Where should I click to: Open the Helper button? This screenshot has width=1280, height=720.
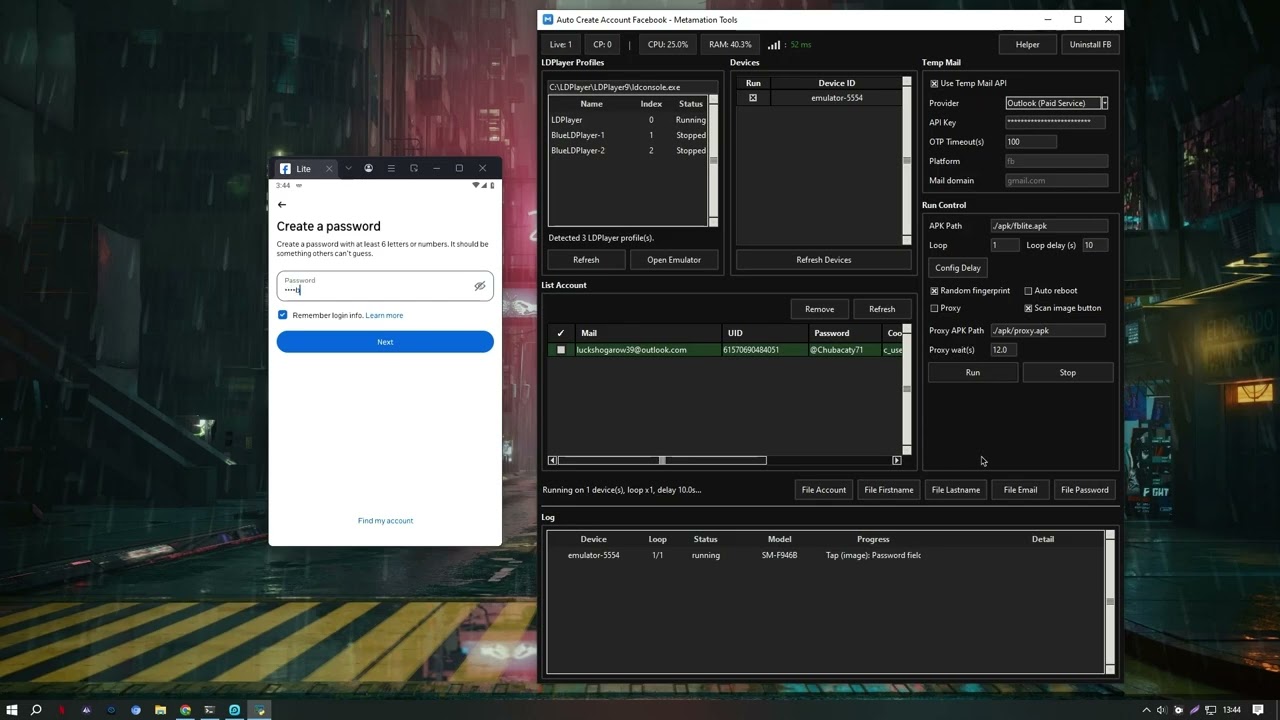[1027, 45]
